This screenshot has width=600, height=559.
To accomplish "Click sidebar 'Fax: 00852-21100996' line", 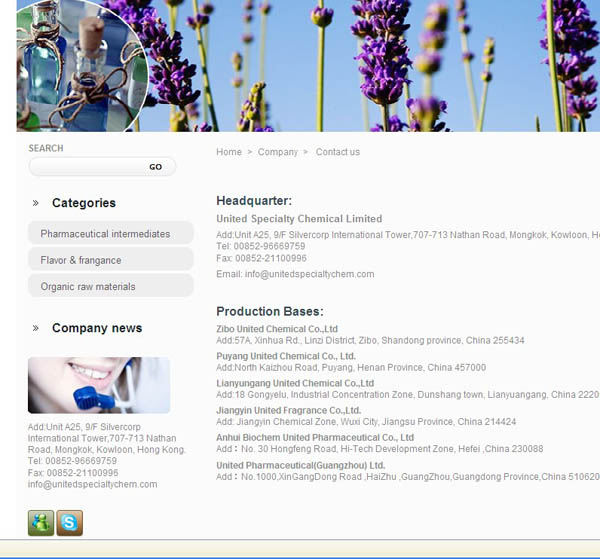I will [73, 473].
